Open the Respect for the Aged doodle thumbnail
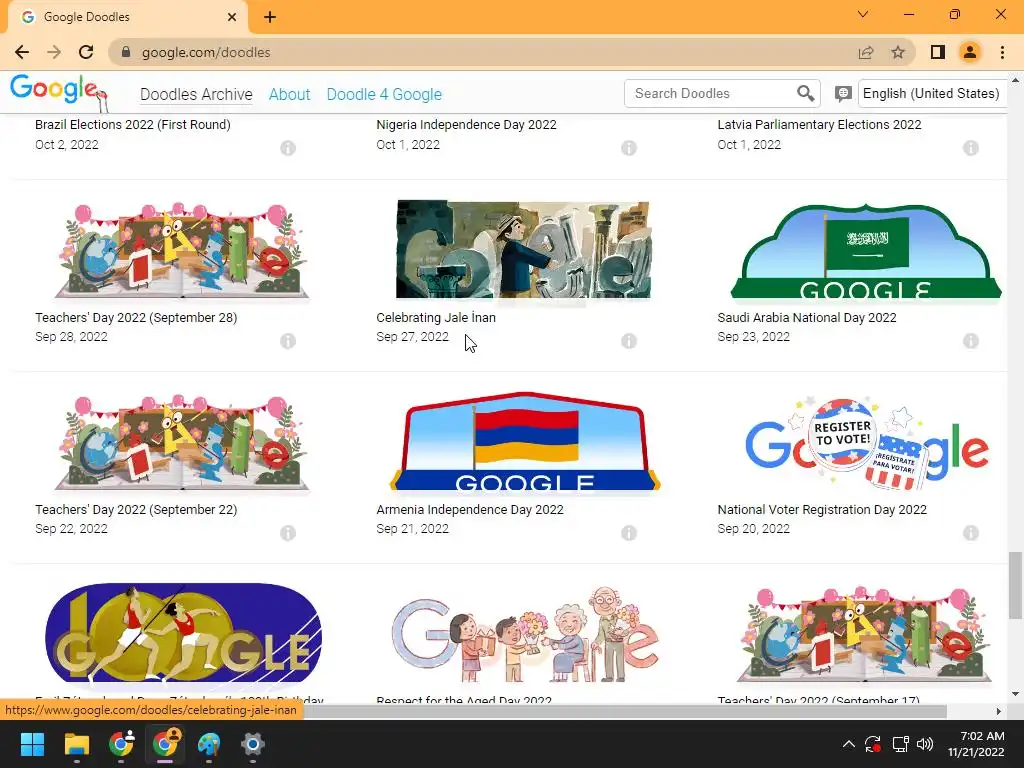This screenshot has height=768, width=1024. click(x=524, y=635)
